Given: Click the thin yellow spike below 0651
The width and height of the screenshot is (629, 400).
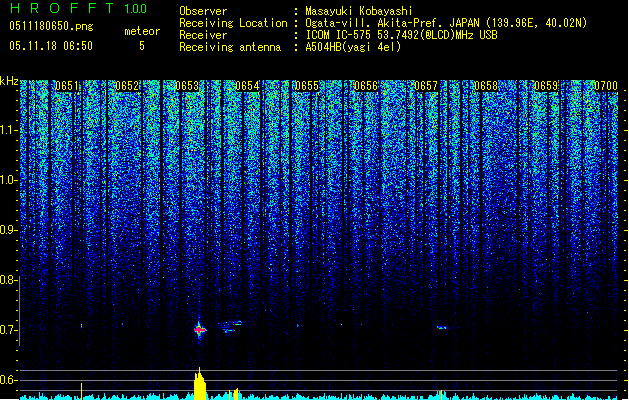Looking at the screenshot, I should click(x=81, y=391).
